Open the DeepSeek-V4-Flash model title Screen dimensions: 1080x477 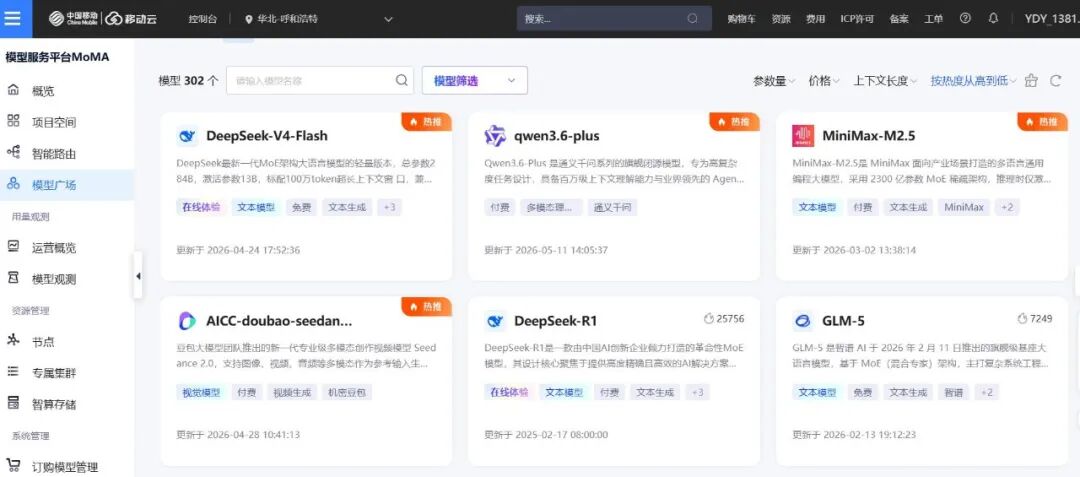[x=267, y=136]
